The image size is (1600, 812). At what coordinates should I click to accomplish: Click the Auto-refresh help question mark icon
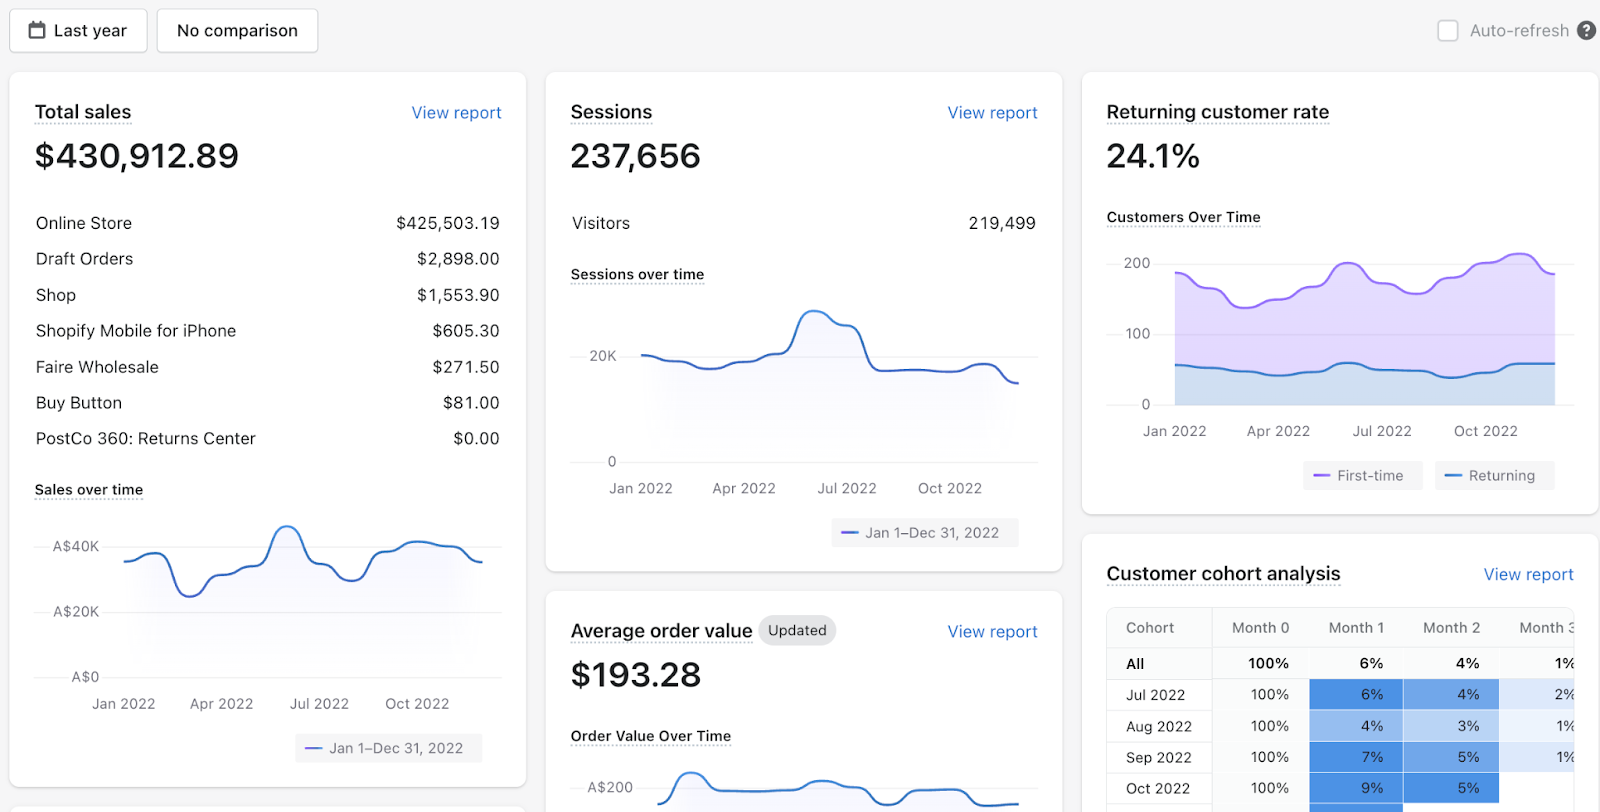coord(1586,30)
